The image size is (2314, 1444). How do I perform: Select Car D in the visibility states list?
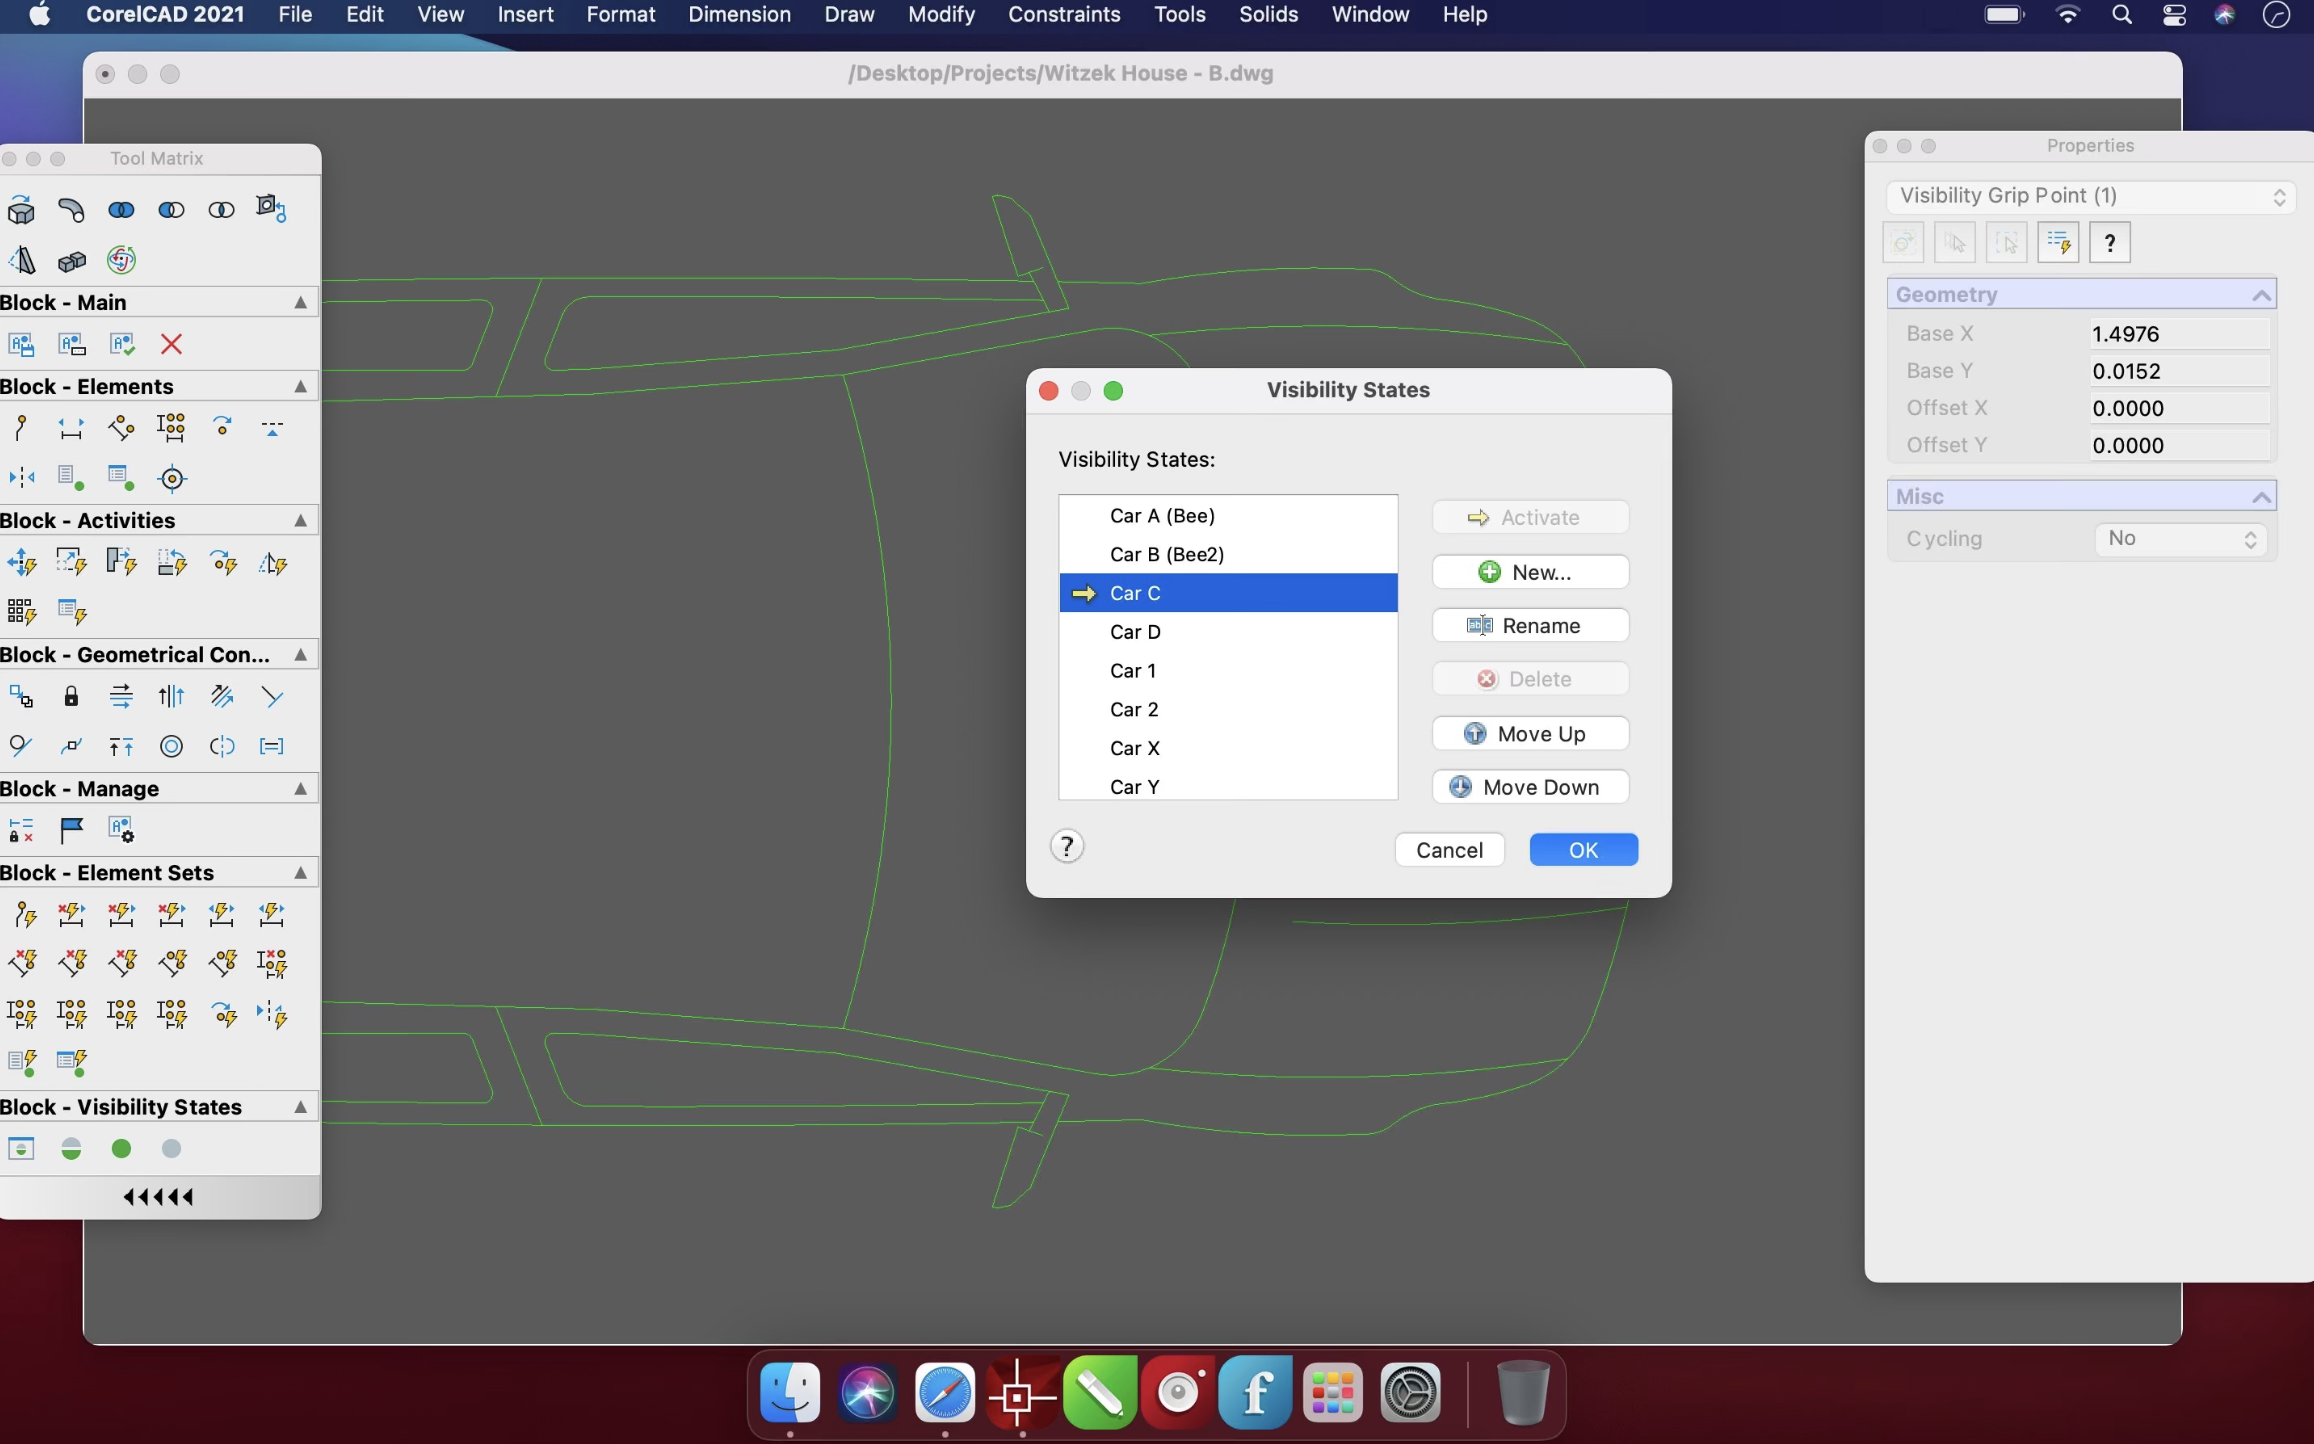click(1135, 632)
